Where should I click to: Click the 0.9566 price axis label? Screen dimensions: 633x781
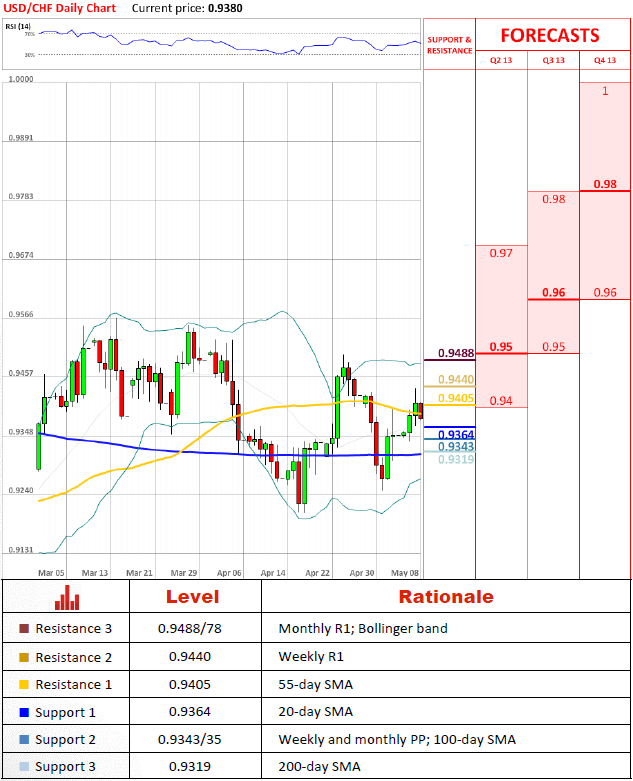pyautogui.click(x=21, y=315)
